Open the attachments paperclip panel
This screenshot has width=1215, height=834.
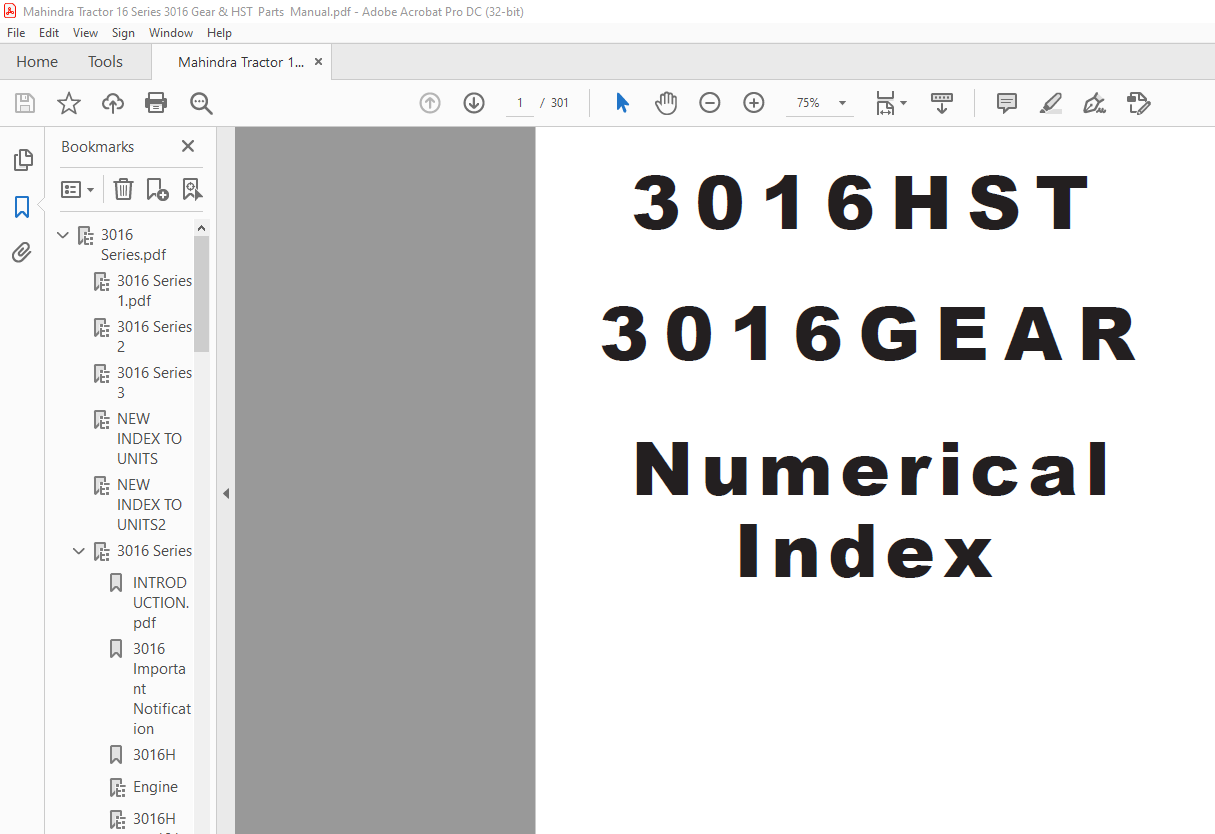pyautogui.click(x=22, y=253)
